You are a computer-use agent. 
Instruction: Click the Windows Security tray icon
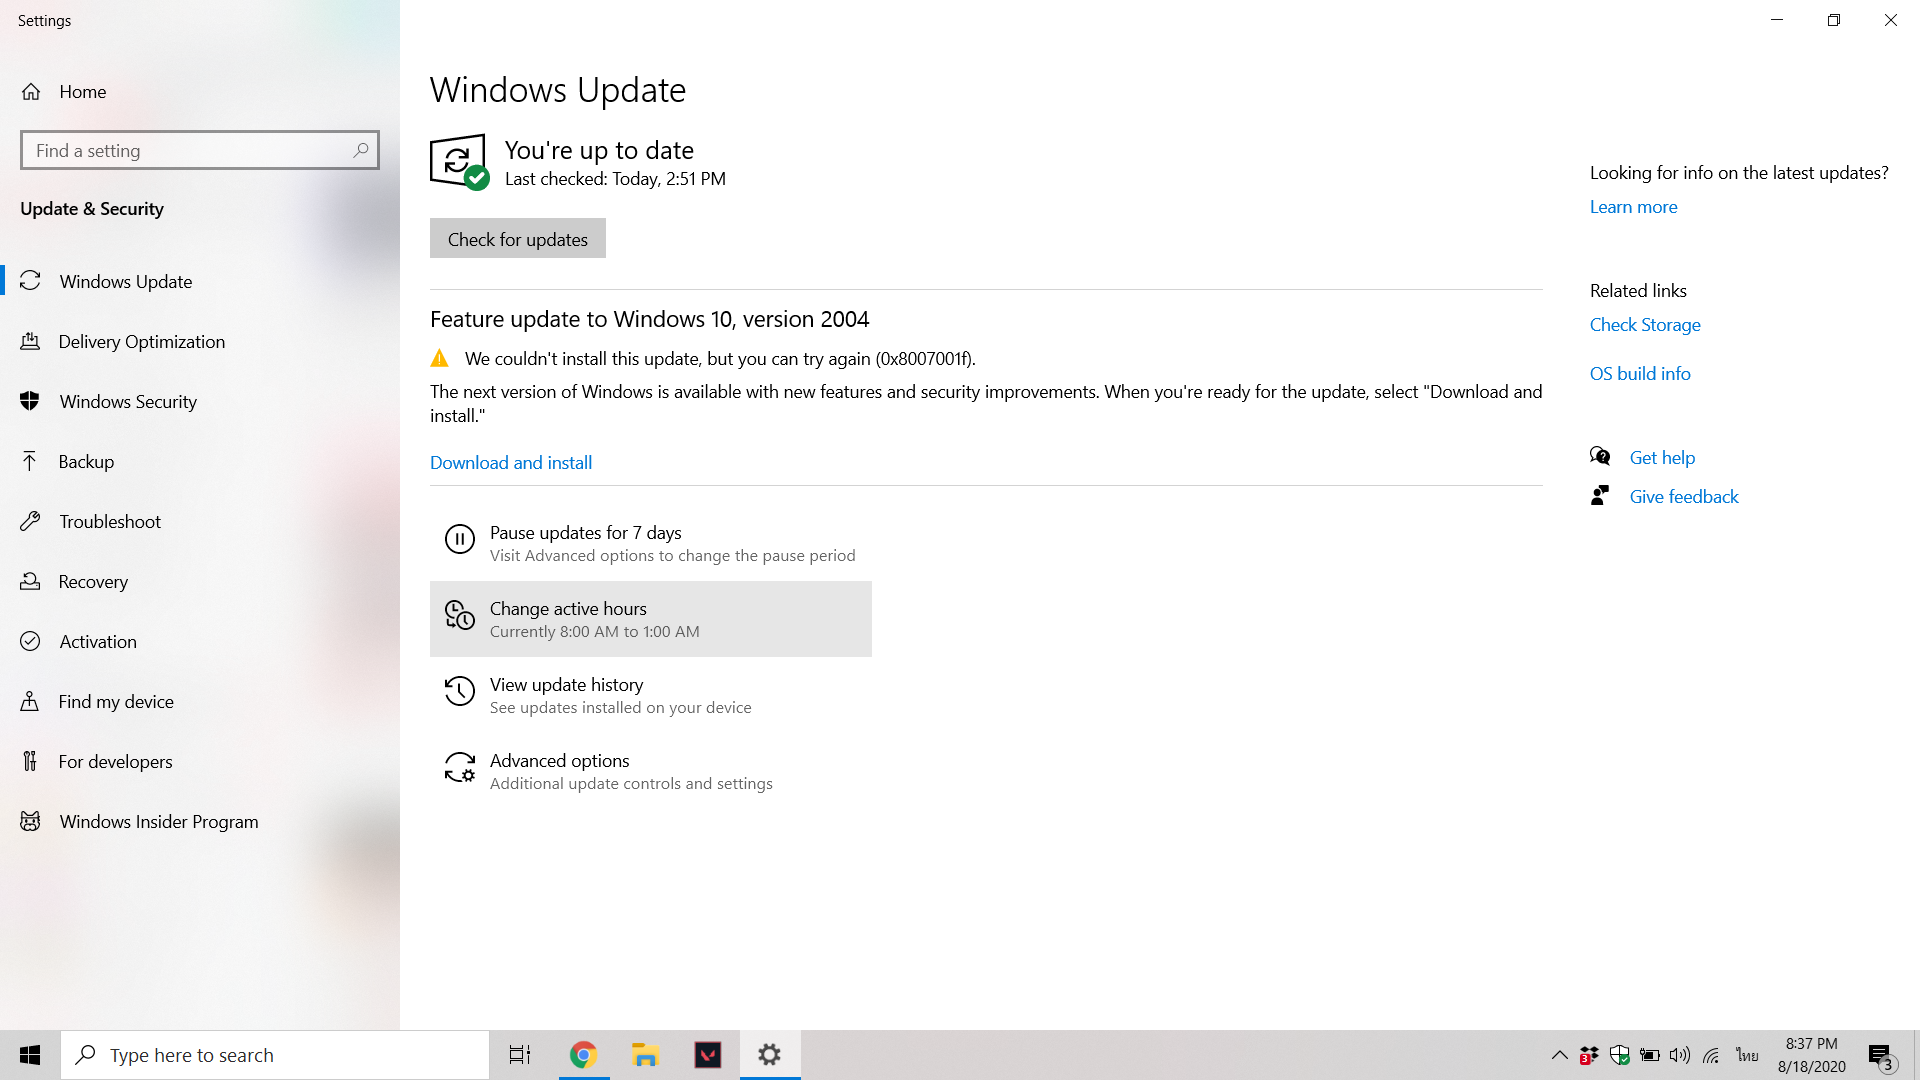pos(1620,1055)
